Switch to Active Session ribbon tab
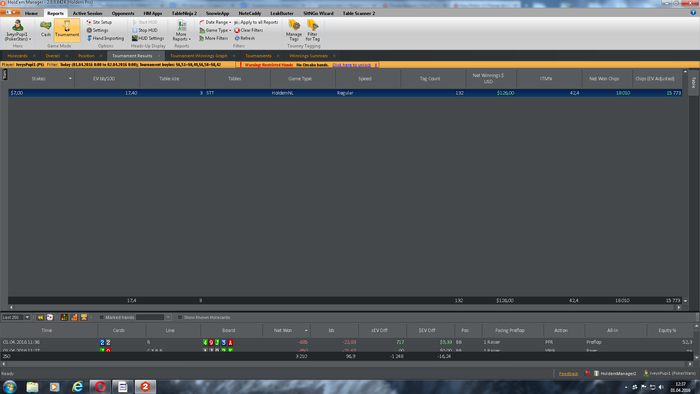The width and height of the screenshot is (700, 394). pos(88,13)
